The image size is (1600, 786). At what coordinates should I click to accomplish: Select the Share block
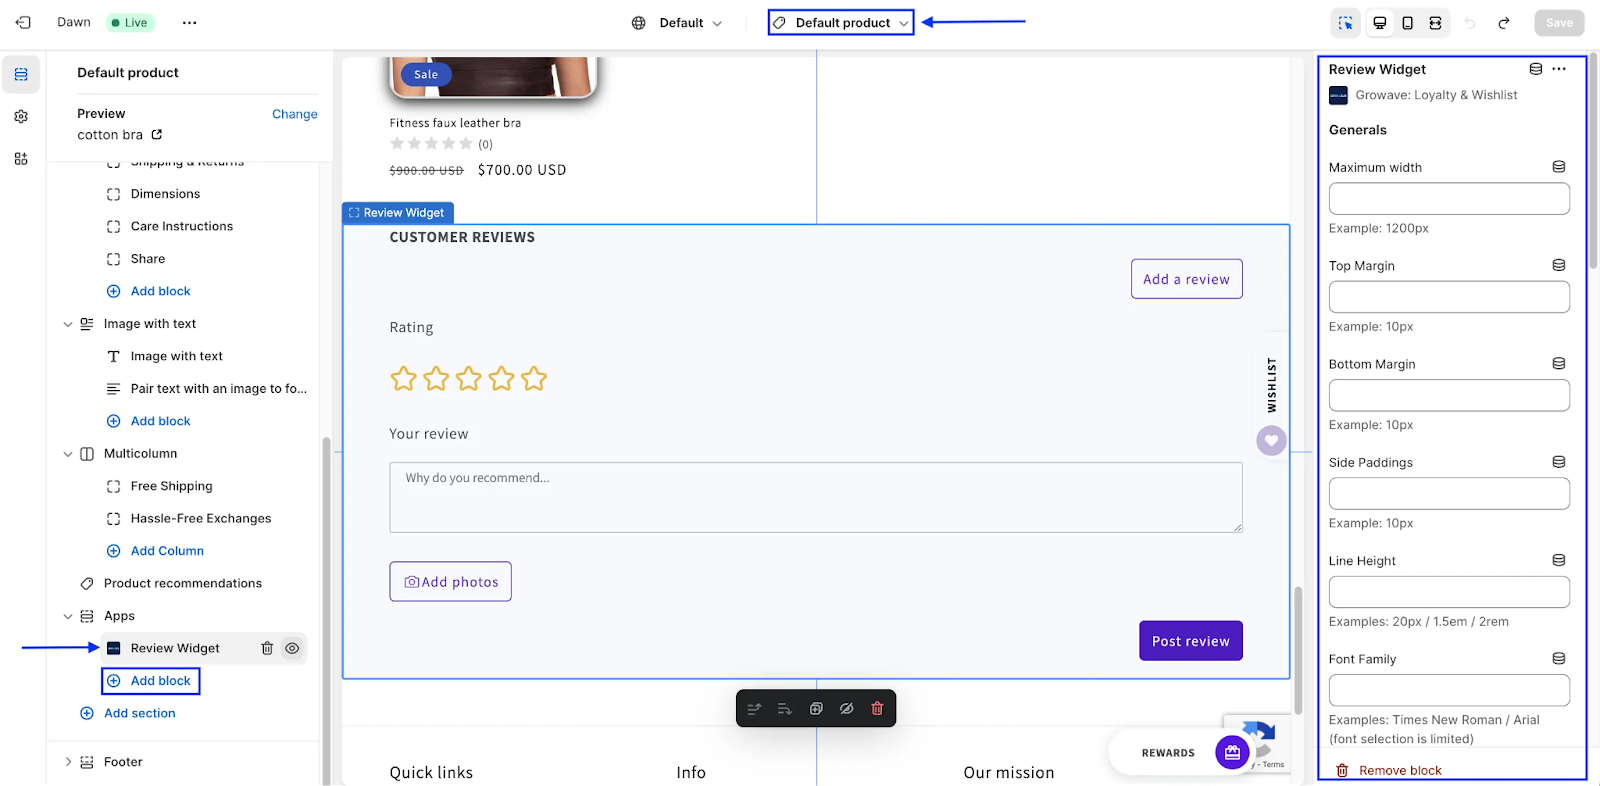[148, 259]
